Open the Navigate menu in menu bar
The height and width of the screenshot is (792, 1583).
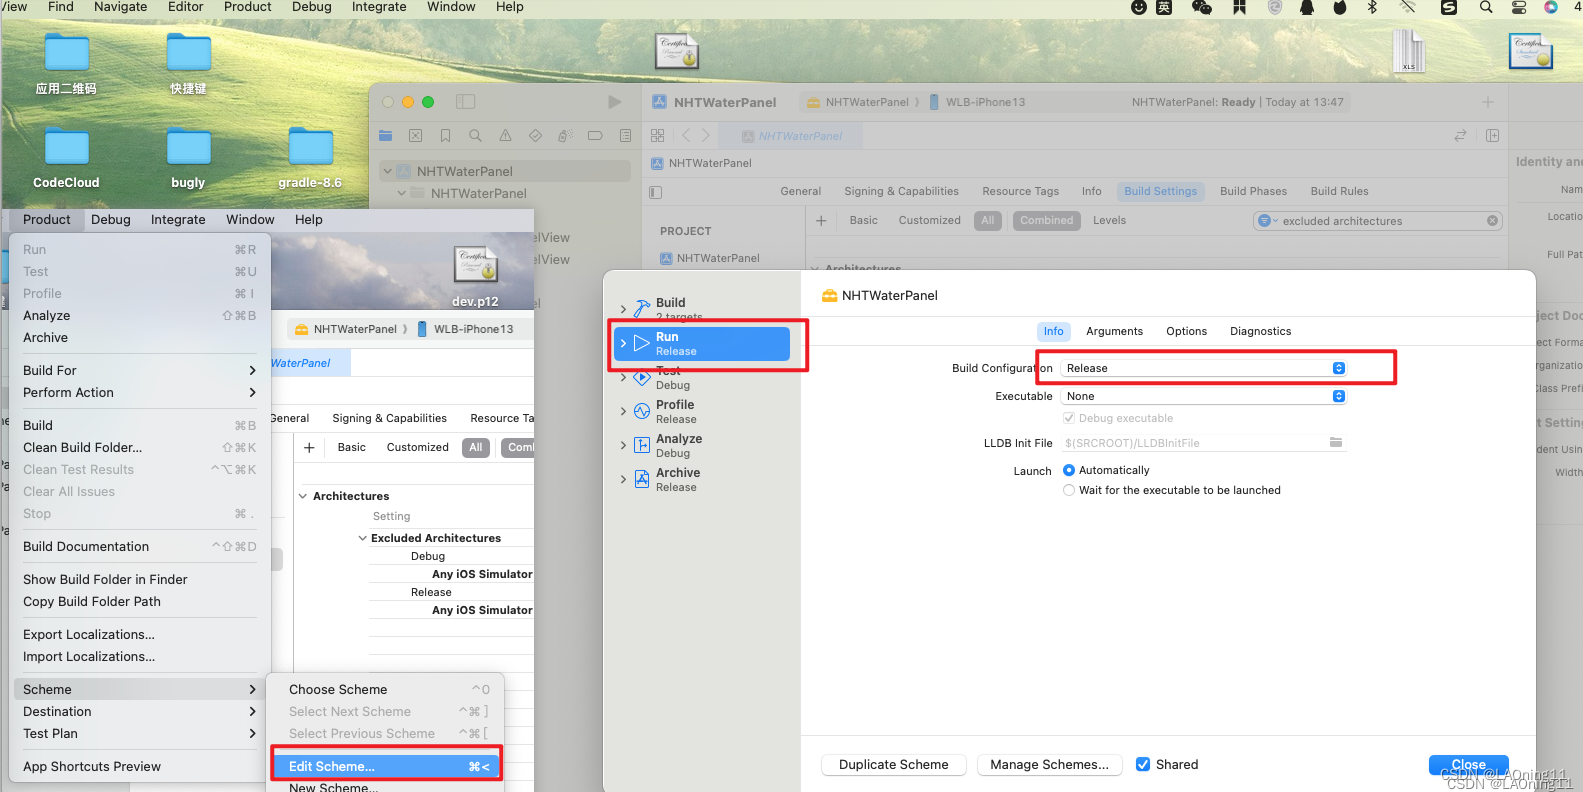click(x=121, y=7)
